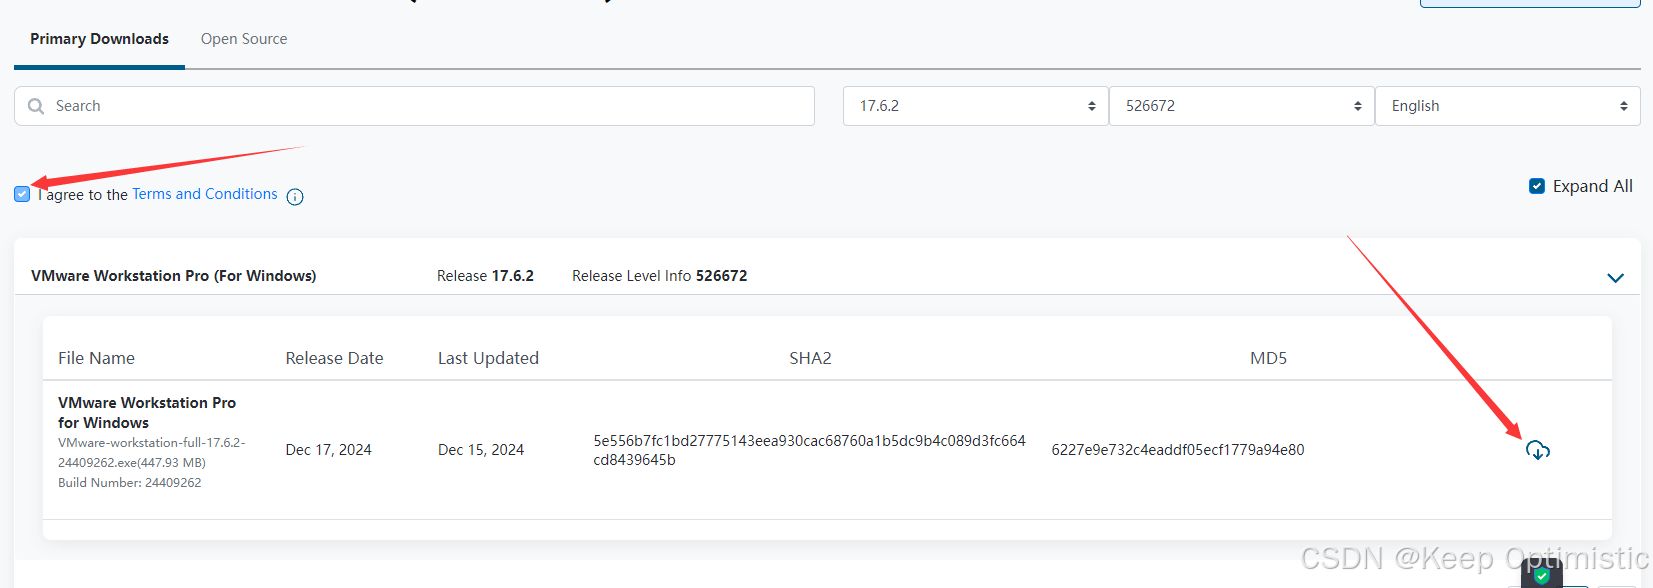Click the cloud download icon for VMware Workstation Pro

(1538, 450)
